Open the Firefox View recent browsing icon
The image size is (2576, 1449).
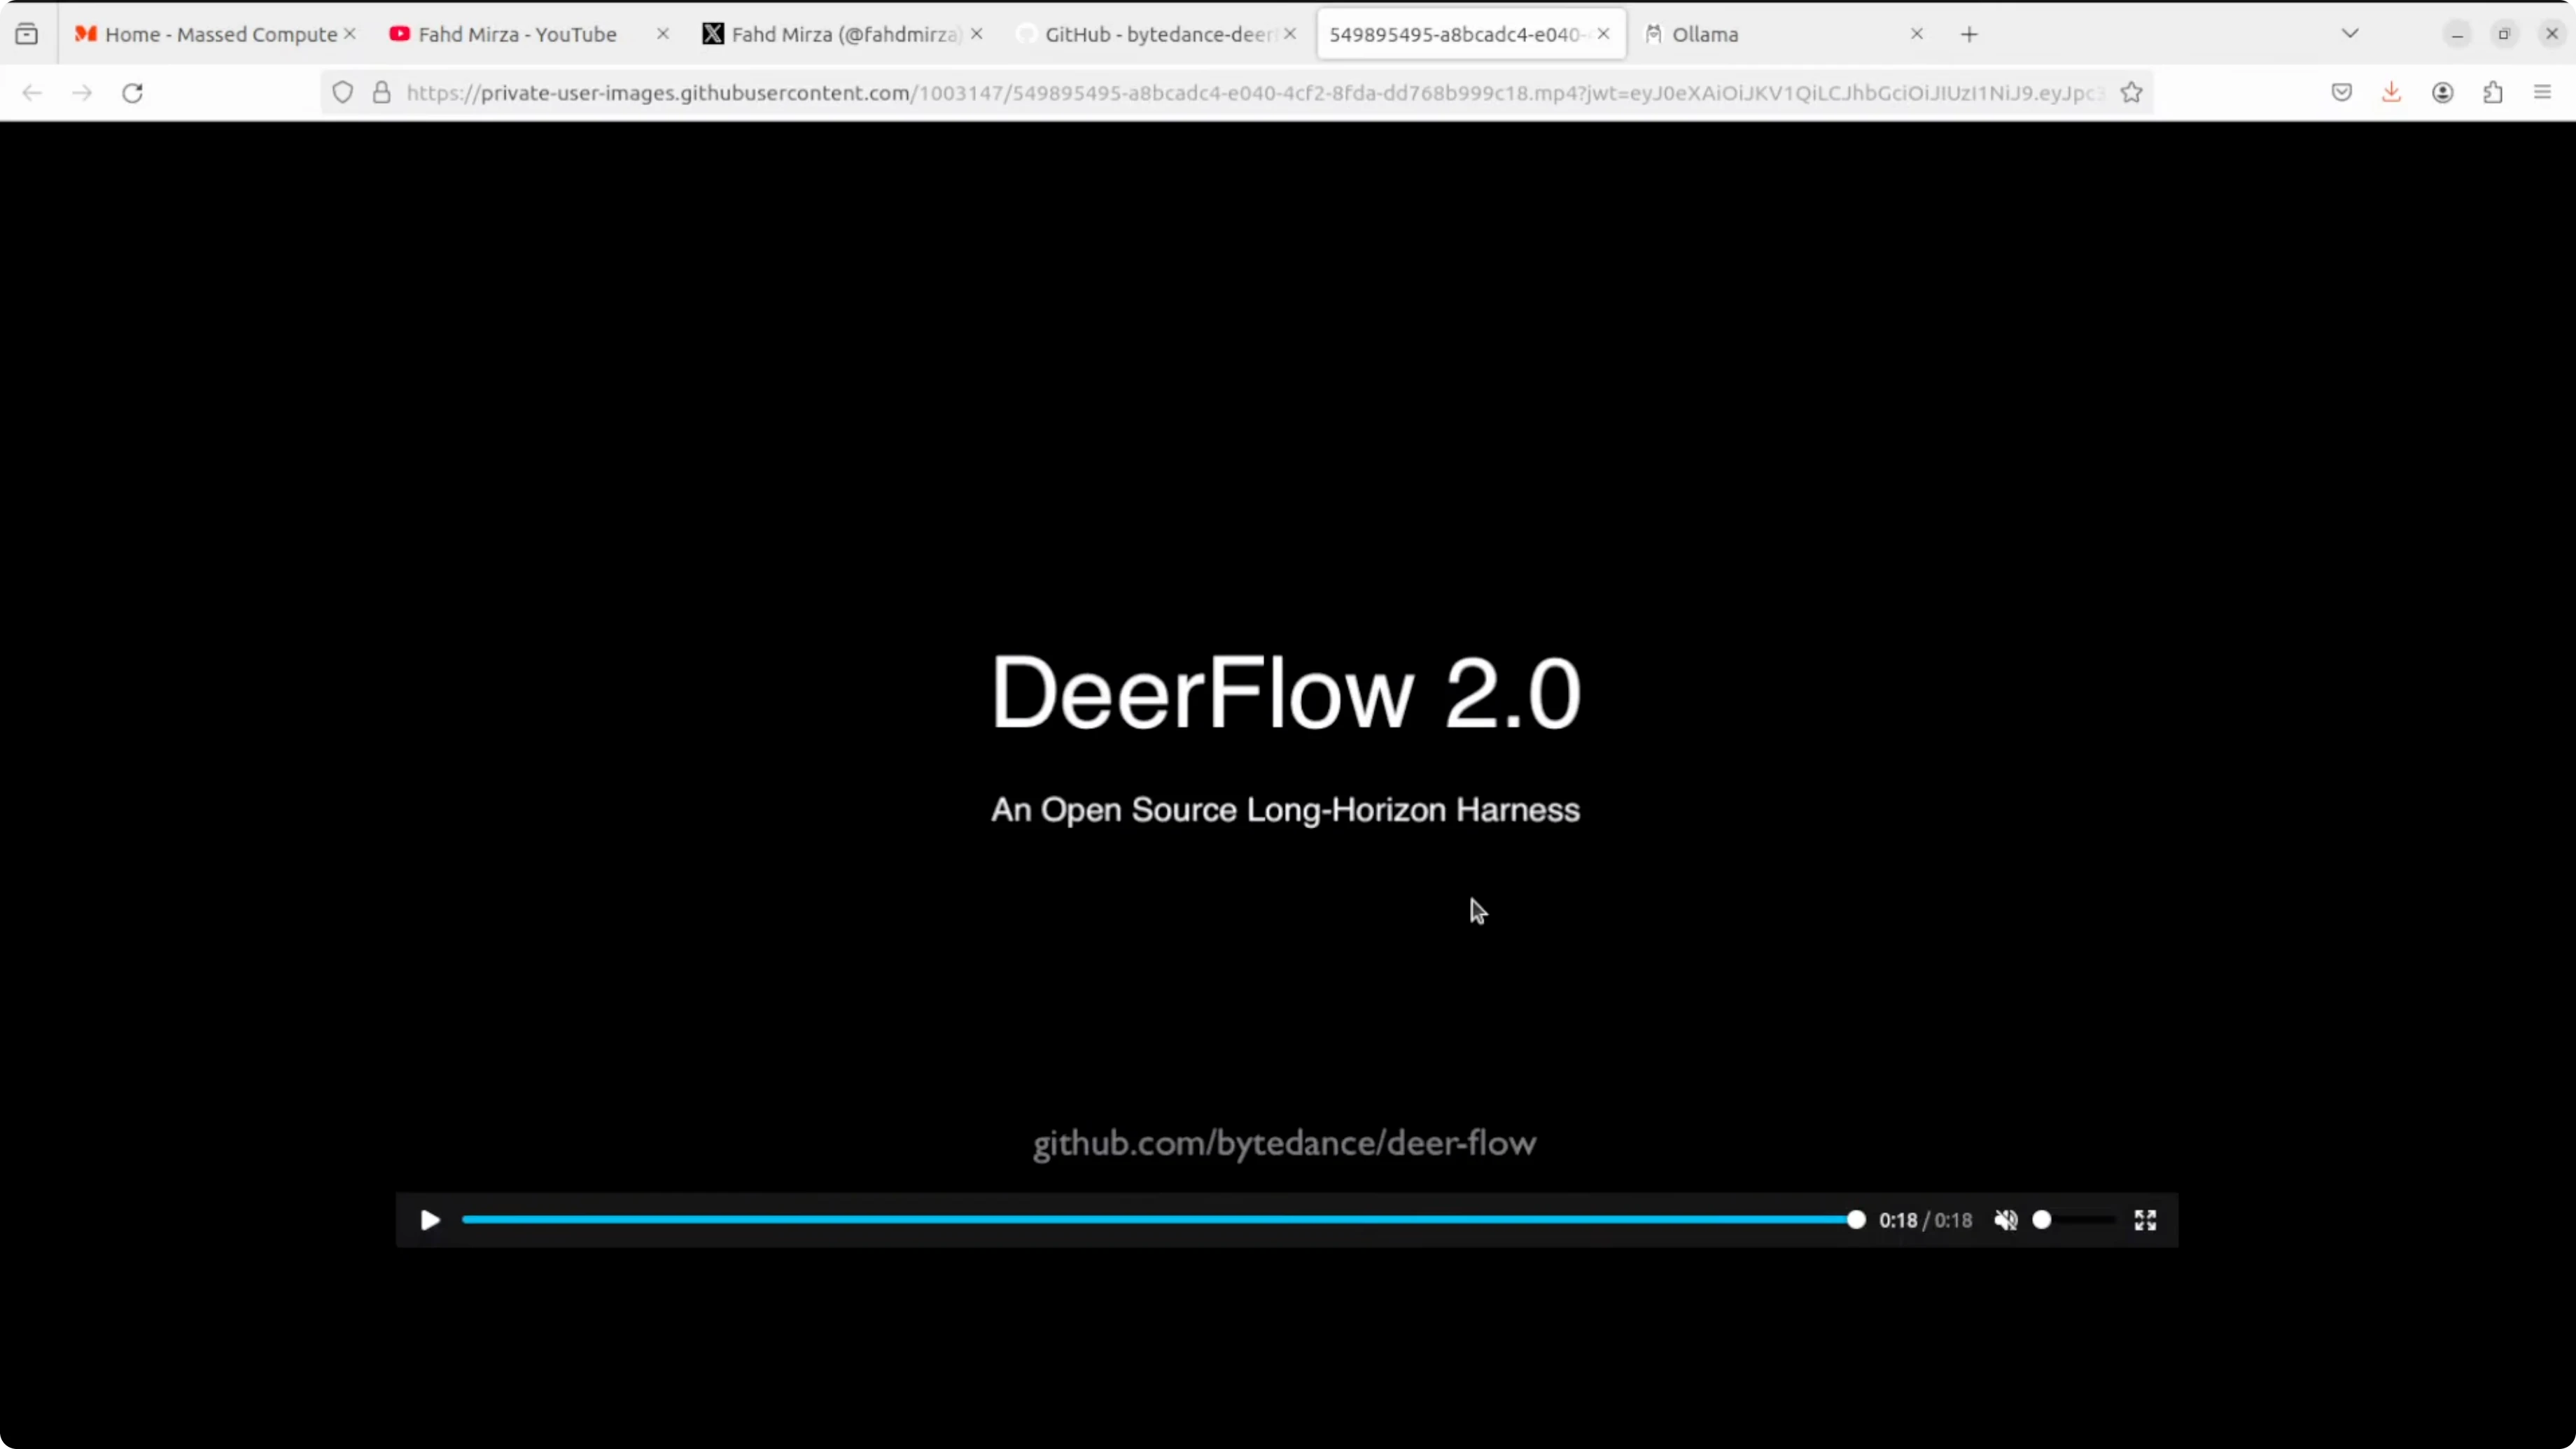[x=27, y=34]
